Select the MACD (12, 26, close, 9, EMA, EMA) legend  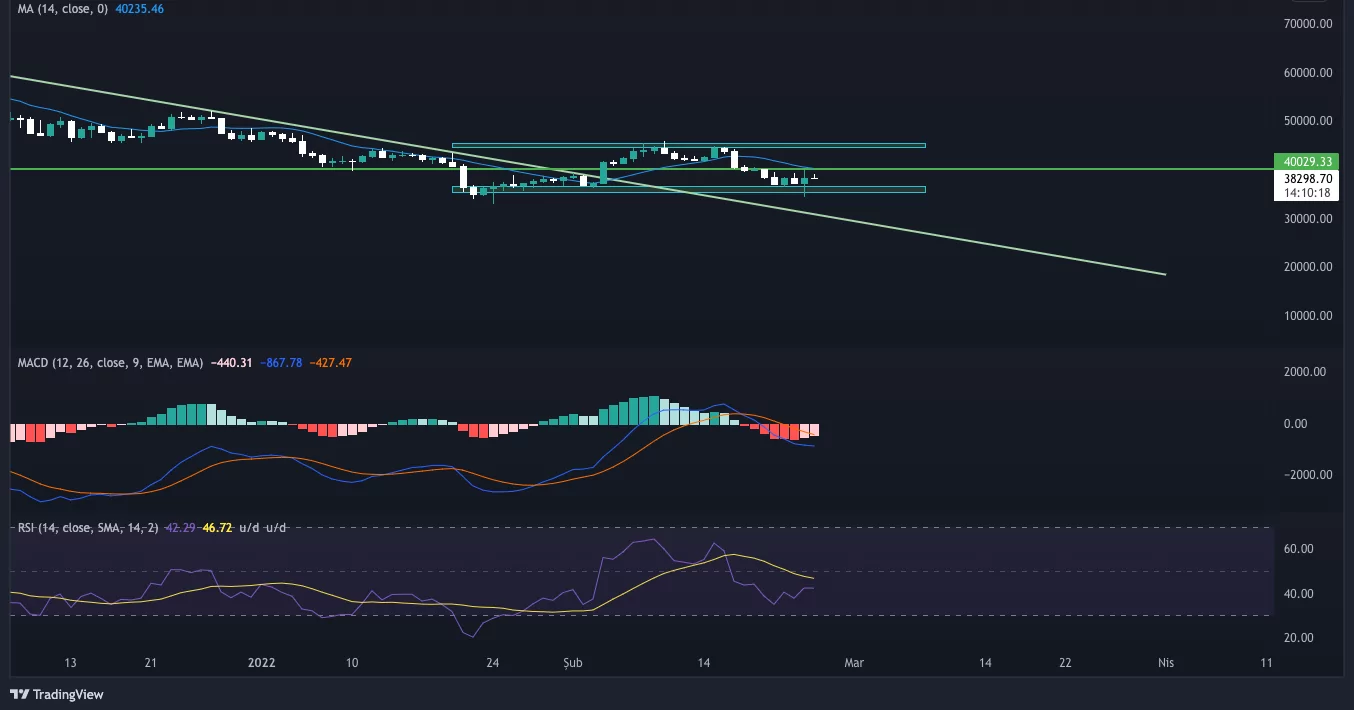110,363
